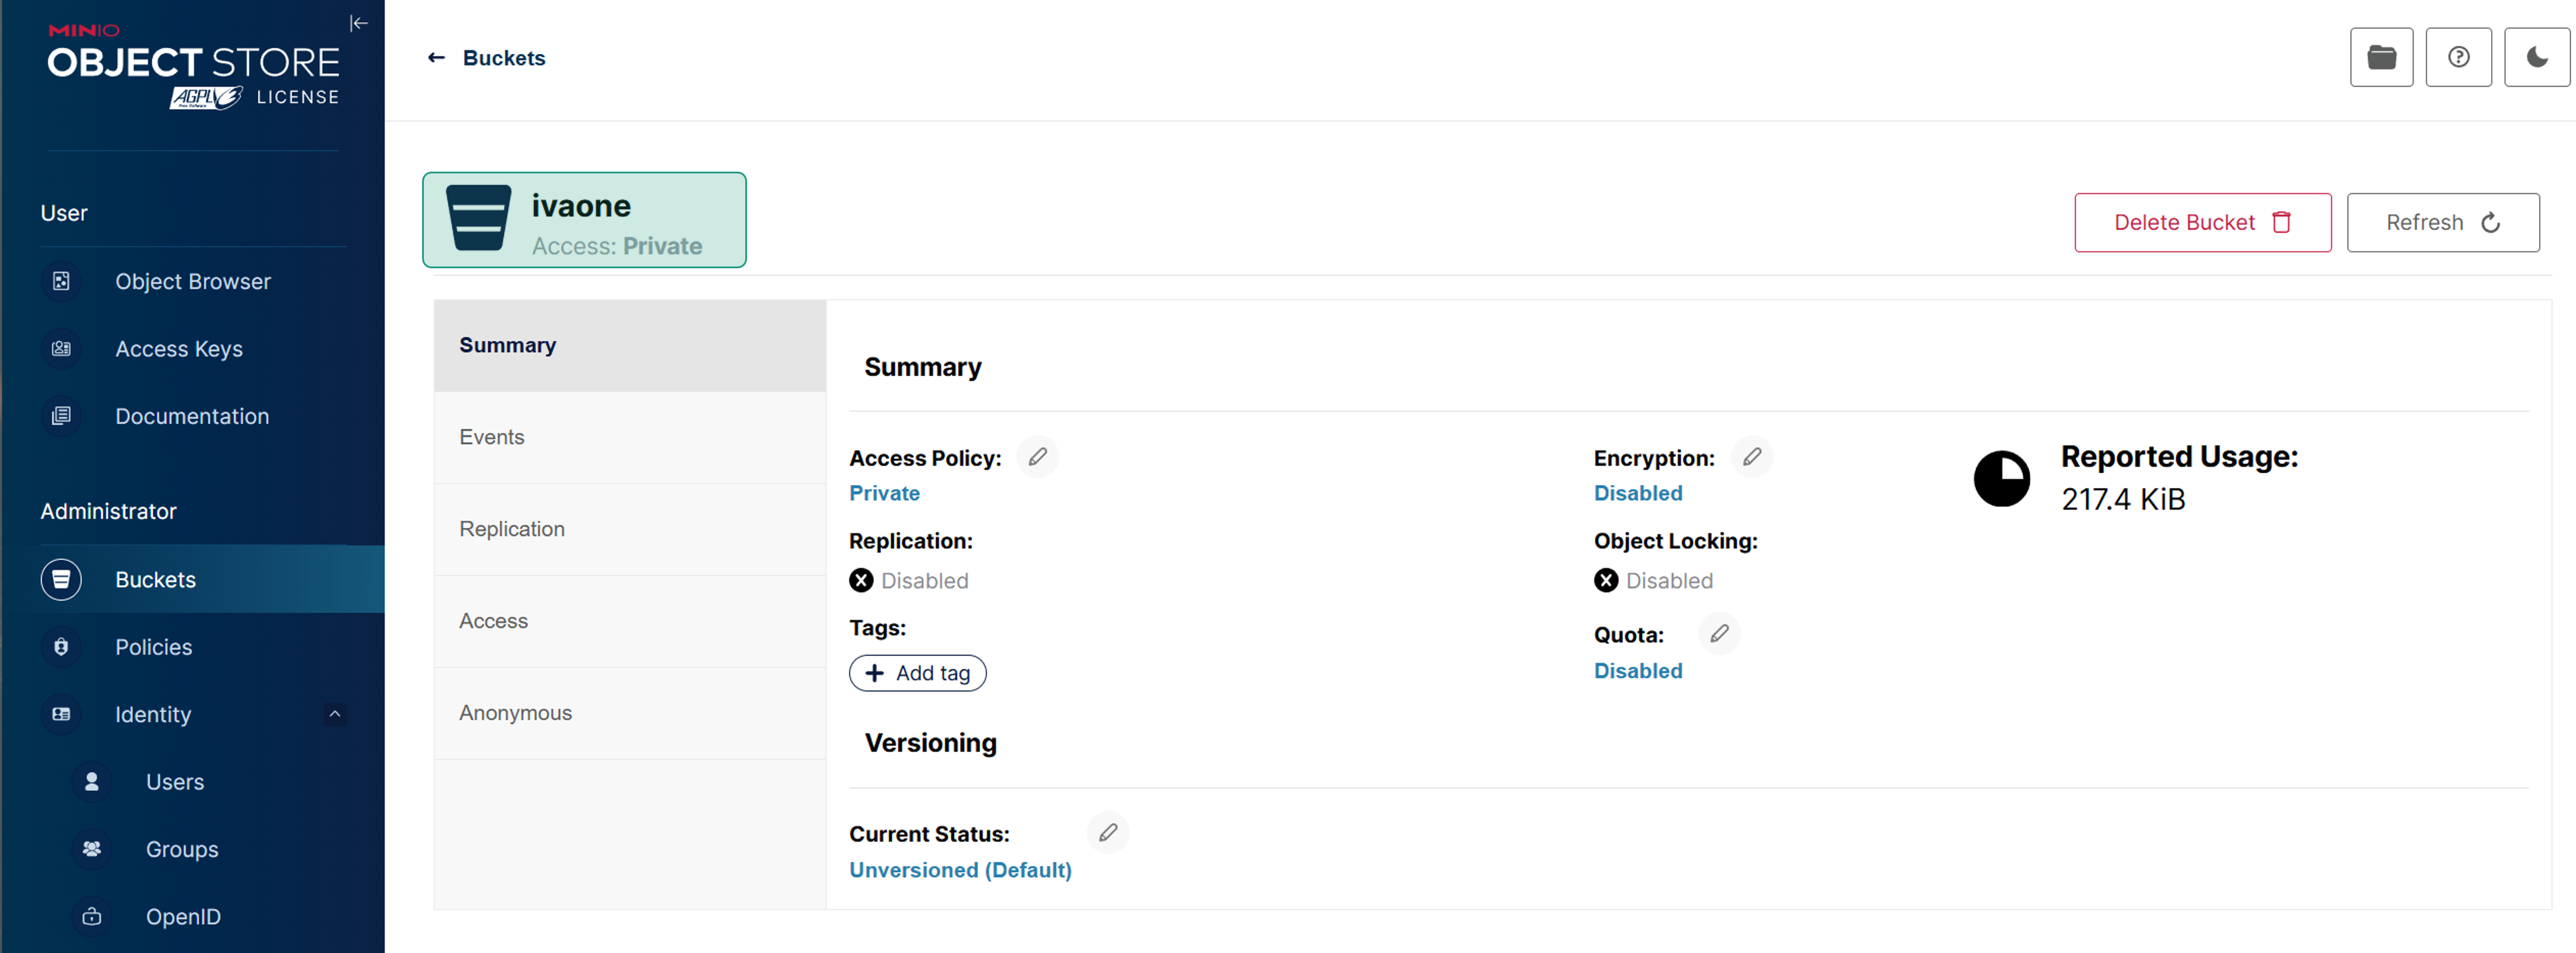Edit the Quota setting pencil icon
This screenshot has height=953, width=2576.
(1718, 634)
